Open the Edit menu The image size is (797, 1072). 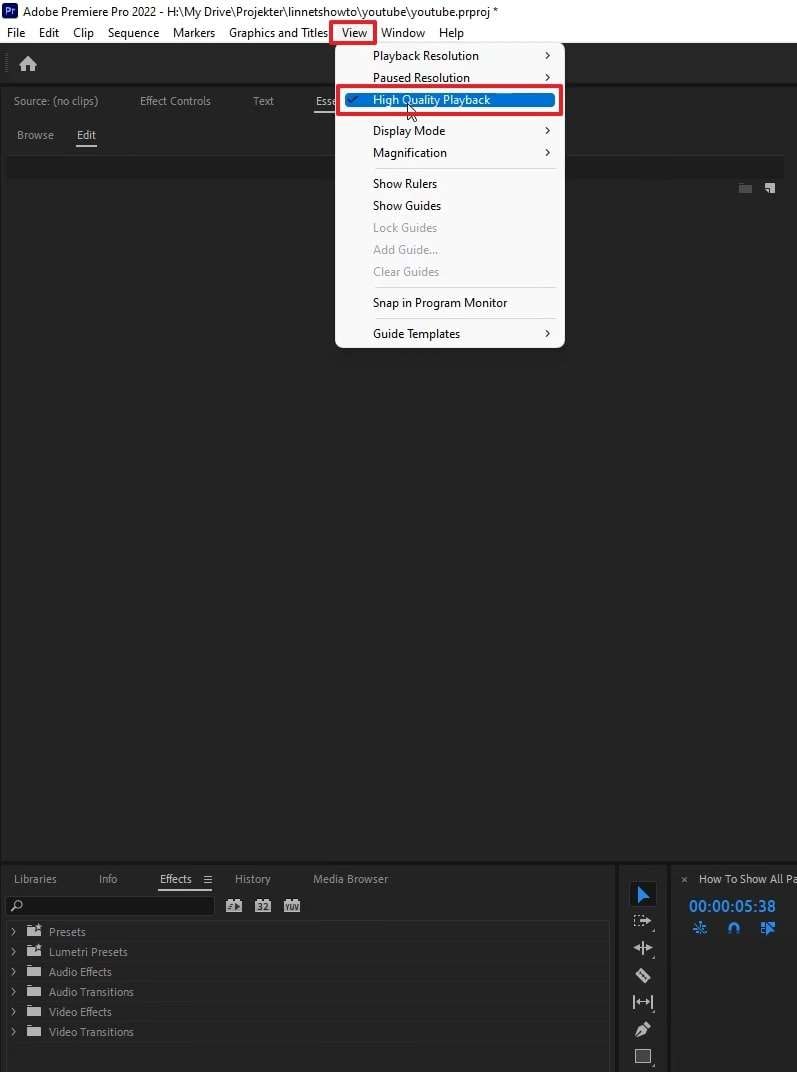[49, 33]
